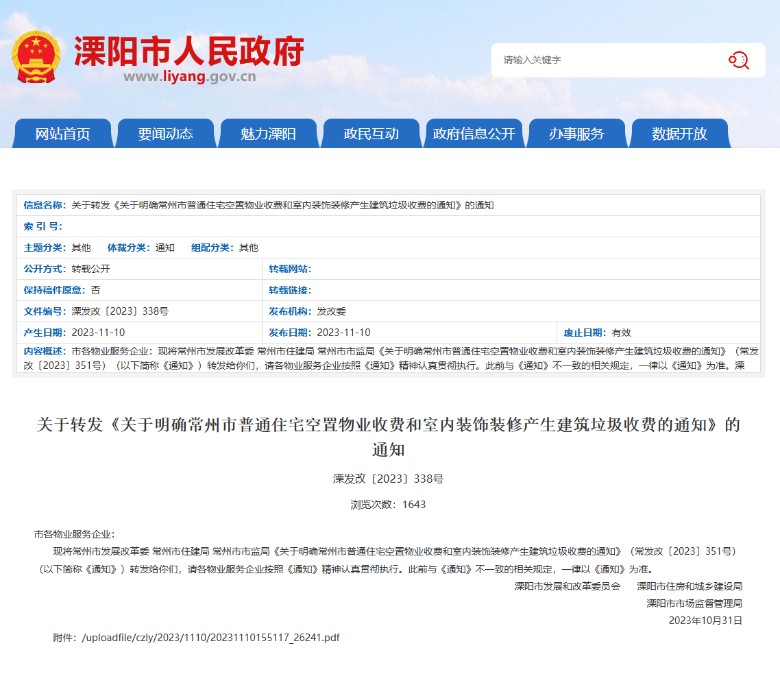Click the salutation 市各物业服务企业
The height and width of the screenshot is (685, 780).
74,534
